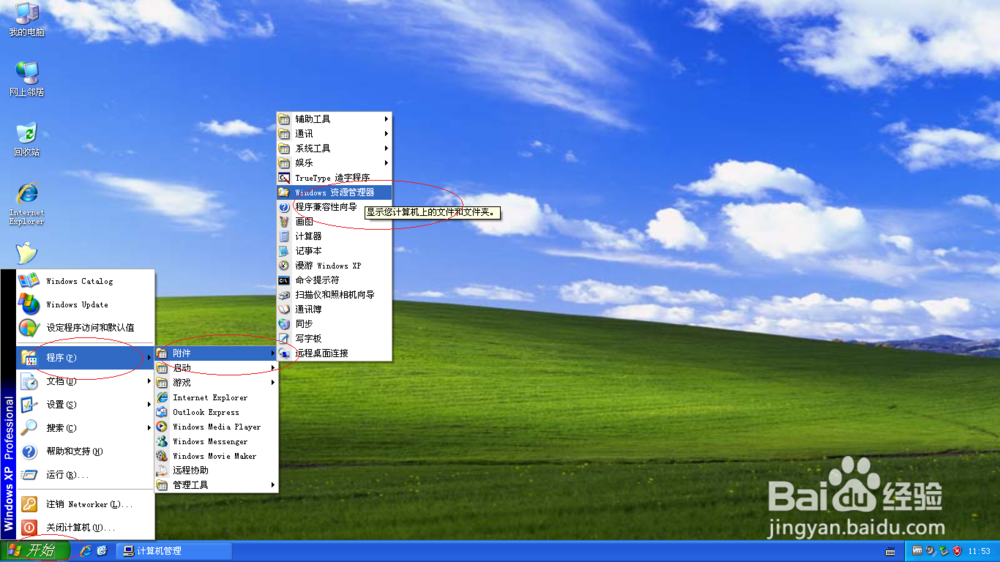Open the My Computer desktop icon
The width and height of the screenshot is (1000, 562).
[x=27, y=19]
